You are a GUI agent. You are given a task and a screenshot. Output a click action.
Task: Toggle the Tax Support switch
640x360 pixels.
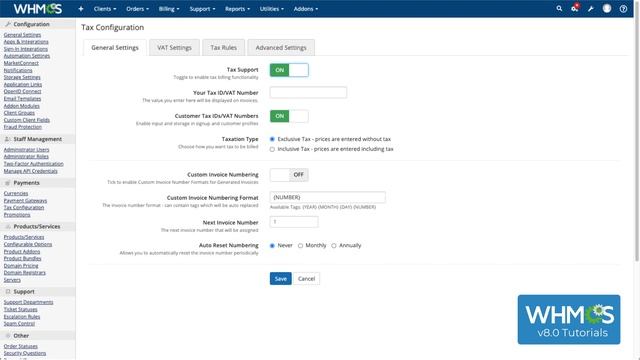(x=289, y=70)
